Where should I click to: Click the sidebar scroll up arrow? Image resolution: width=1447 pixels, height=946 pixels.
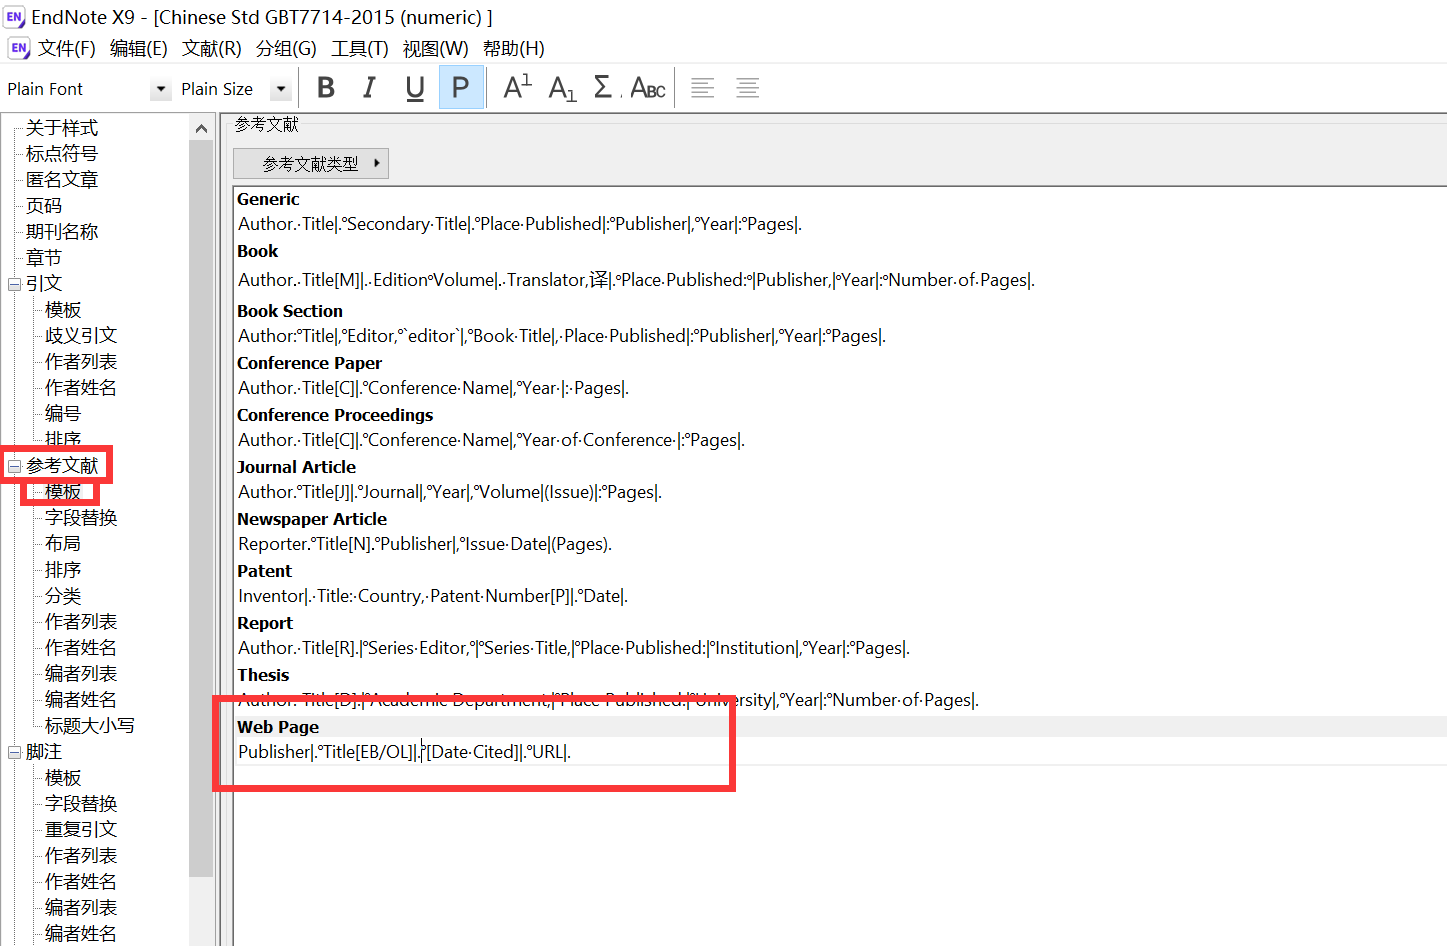pos(201,128)
